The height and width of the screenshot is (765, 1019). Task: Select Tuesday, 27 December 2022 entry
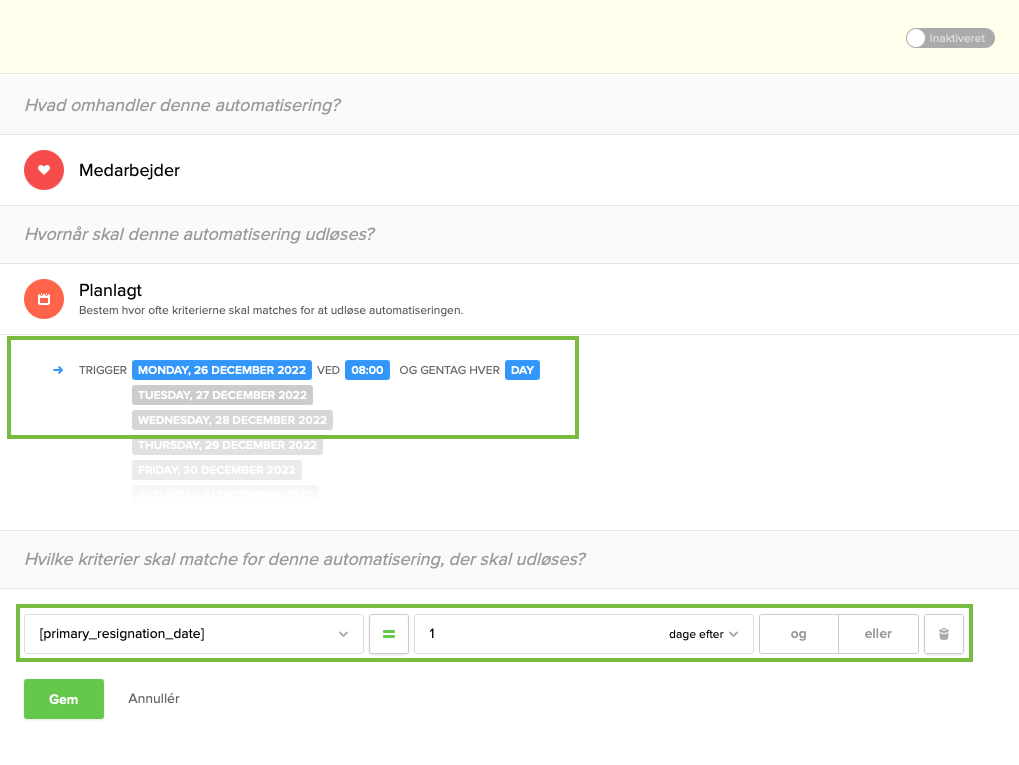pyautogui.click(x=222, y=394)
